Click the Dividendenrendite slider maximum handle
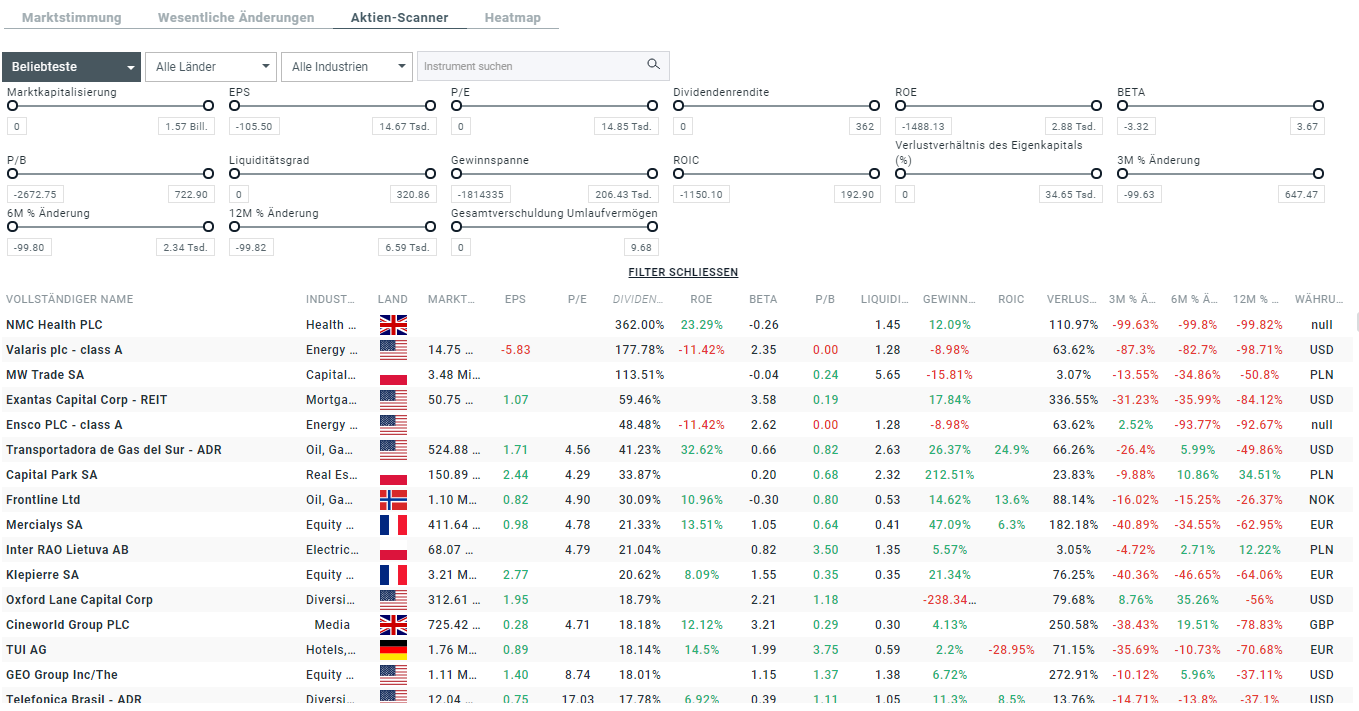This screenshot has width=1359, height=711. pyautogui.click(x=874, y=106)
